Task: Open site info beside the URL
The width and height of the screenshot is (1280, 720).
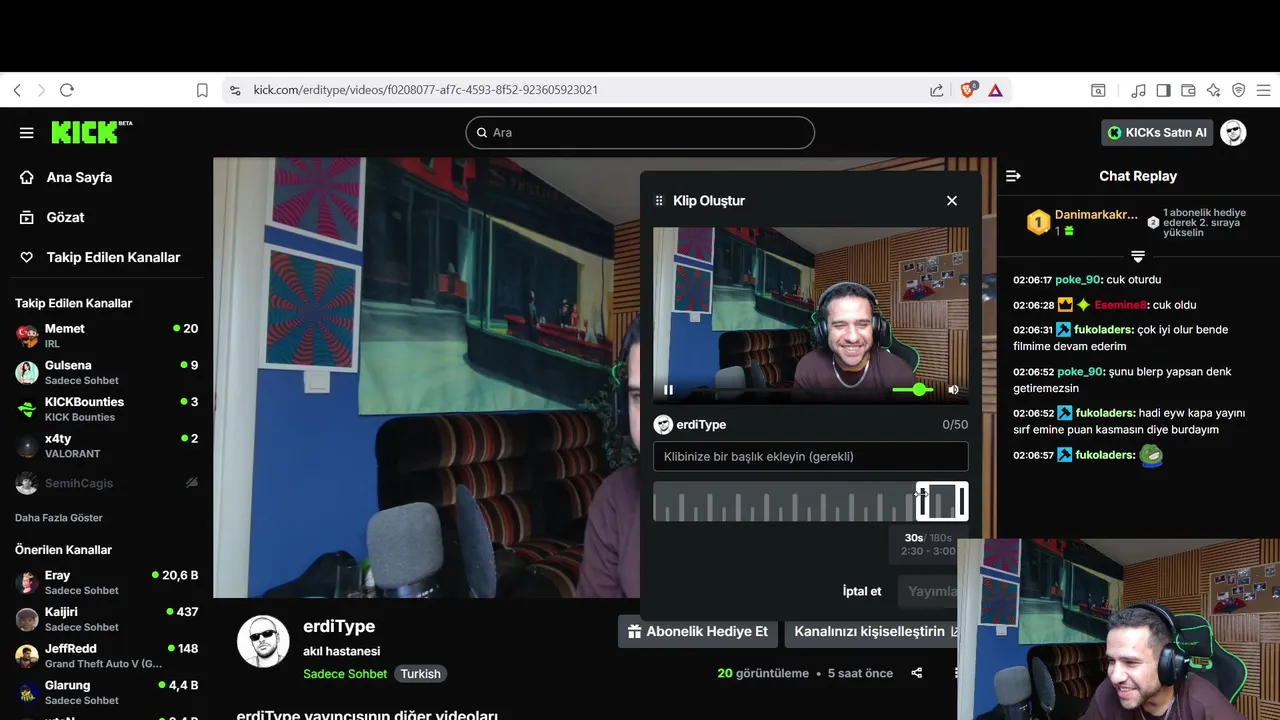Action: click(235, 90)
